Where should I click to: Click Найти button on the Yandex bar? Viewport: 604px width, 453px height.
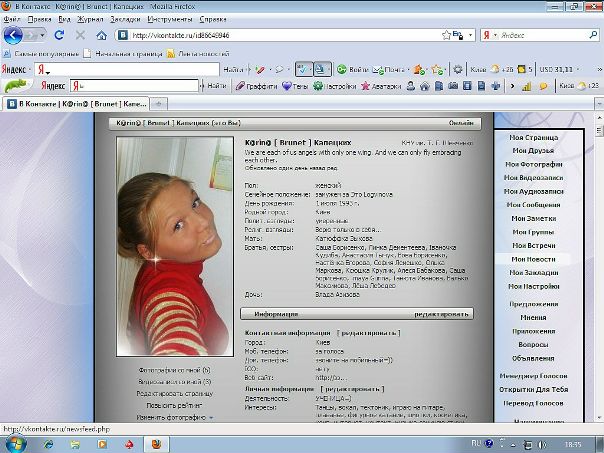[x=233, y=69]
